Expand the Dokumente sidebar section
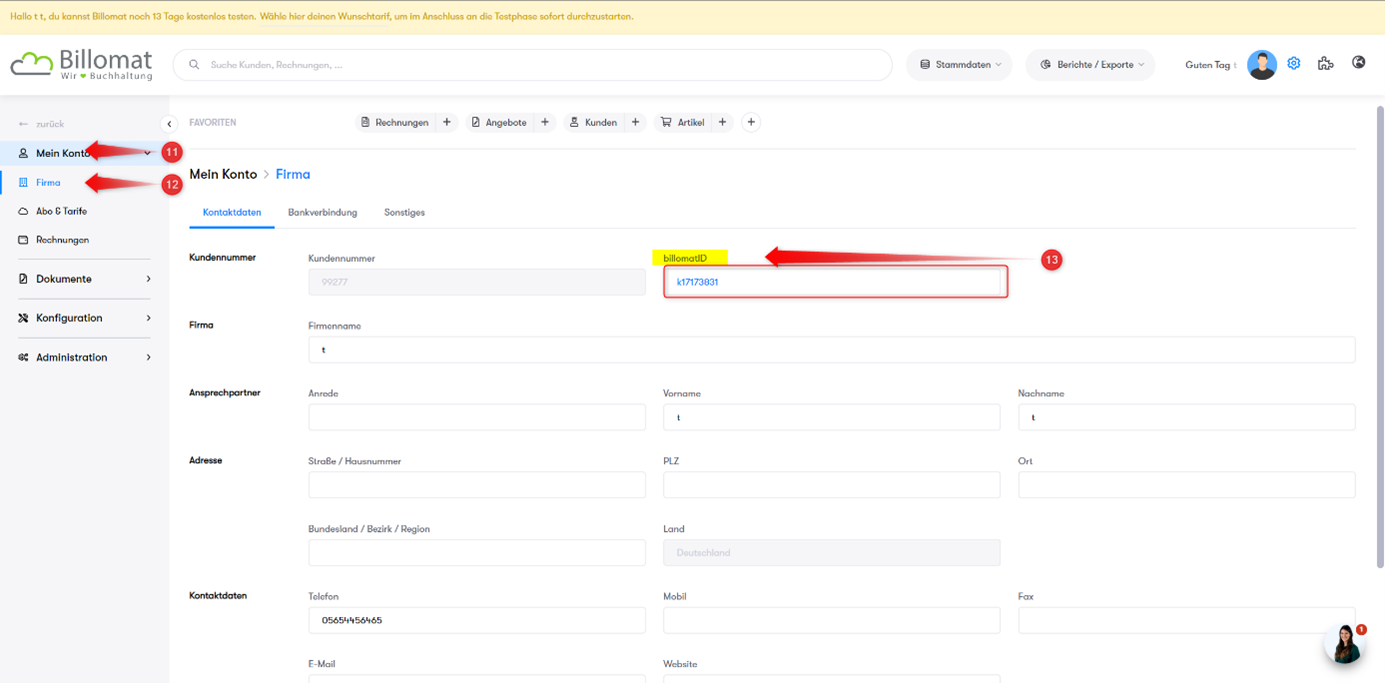The height and width of the screenshot is (683, 1385). (85, 279)
